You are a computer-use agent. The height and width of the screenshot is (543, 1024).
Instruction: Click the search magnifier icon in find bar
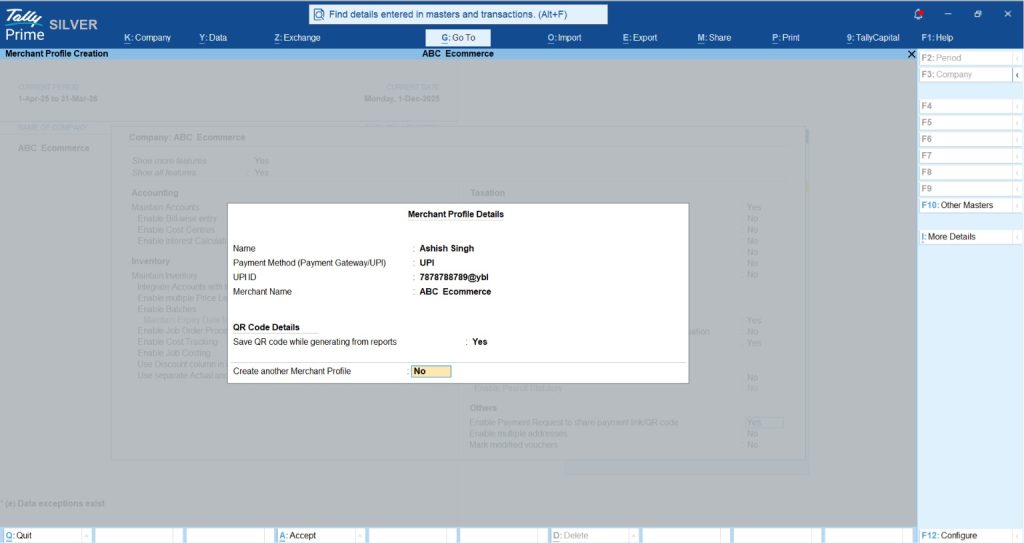click(x=319, y=14)
